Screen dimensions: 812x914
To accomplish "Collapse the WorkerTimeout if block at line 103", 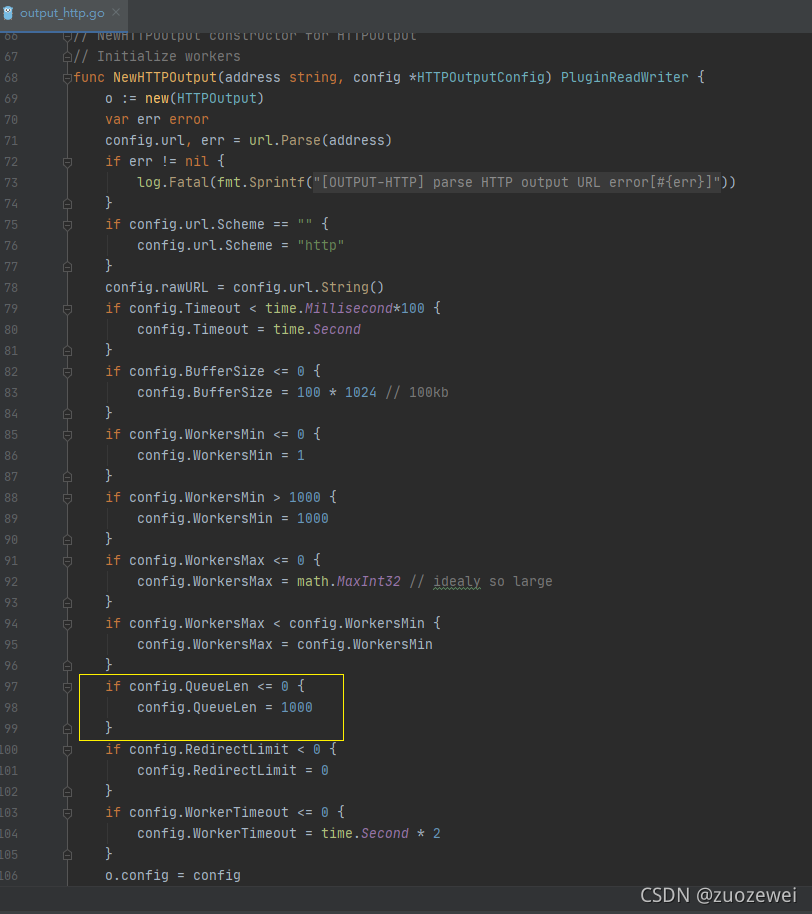I will [x=68, y=813].
